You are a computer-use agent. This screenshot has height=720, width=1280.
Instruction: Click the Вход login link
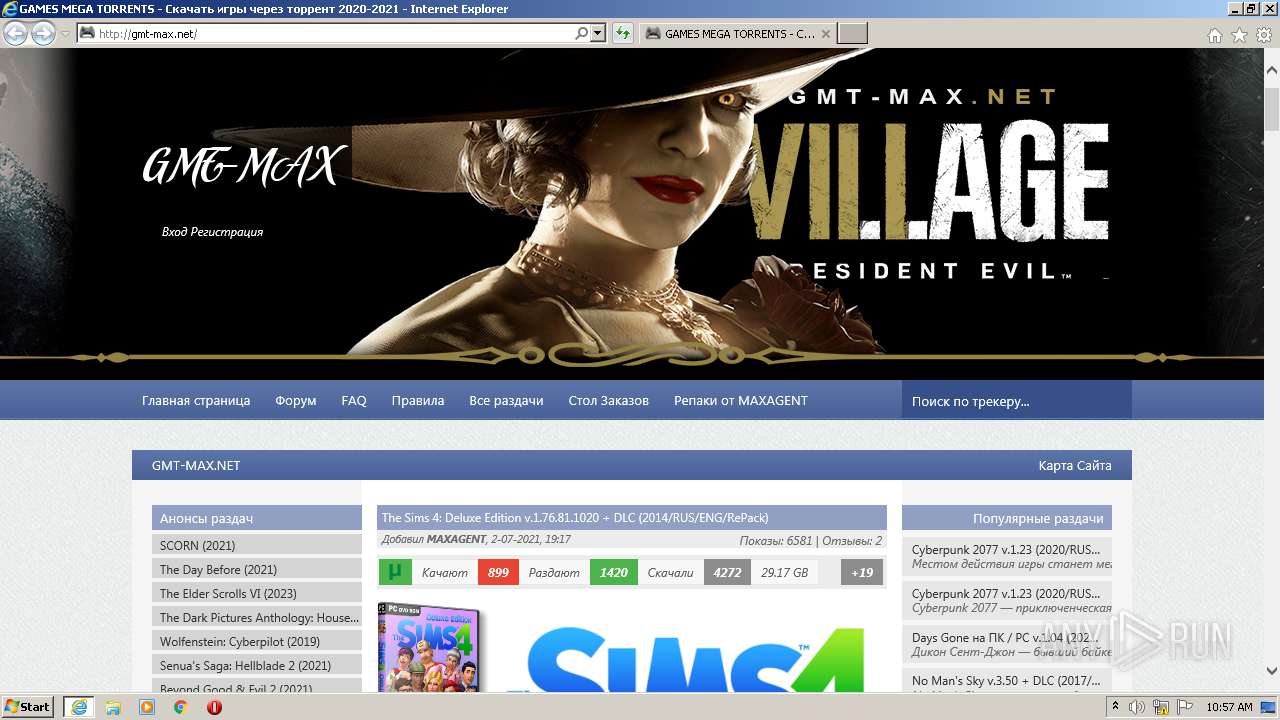[174, 232]
